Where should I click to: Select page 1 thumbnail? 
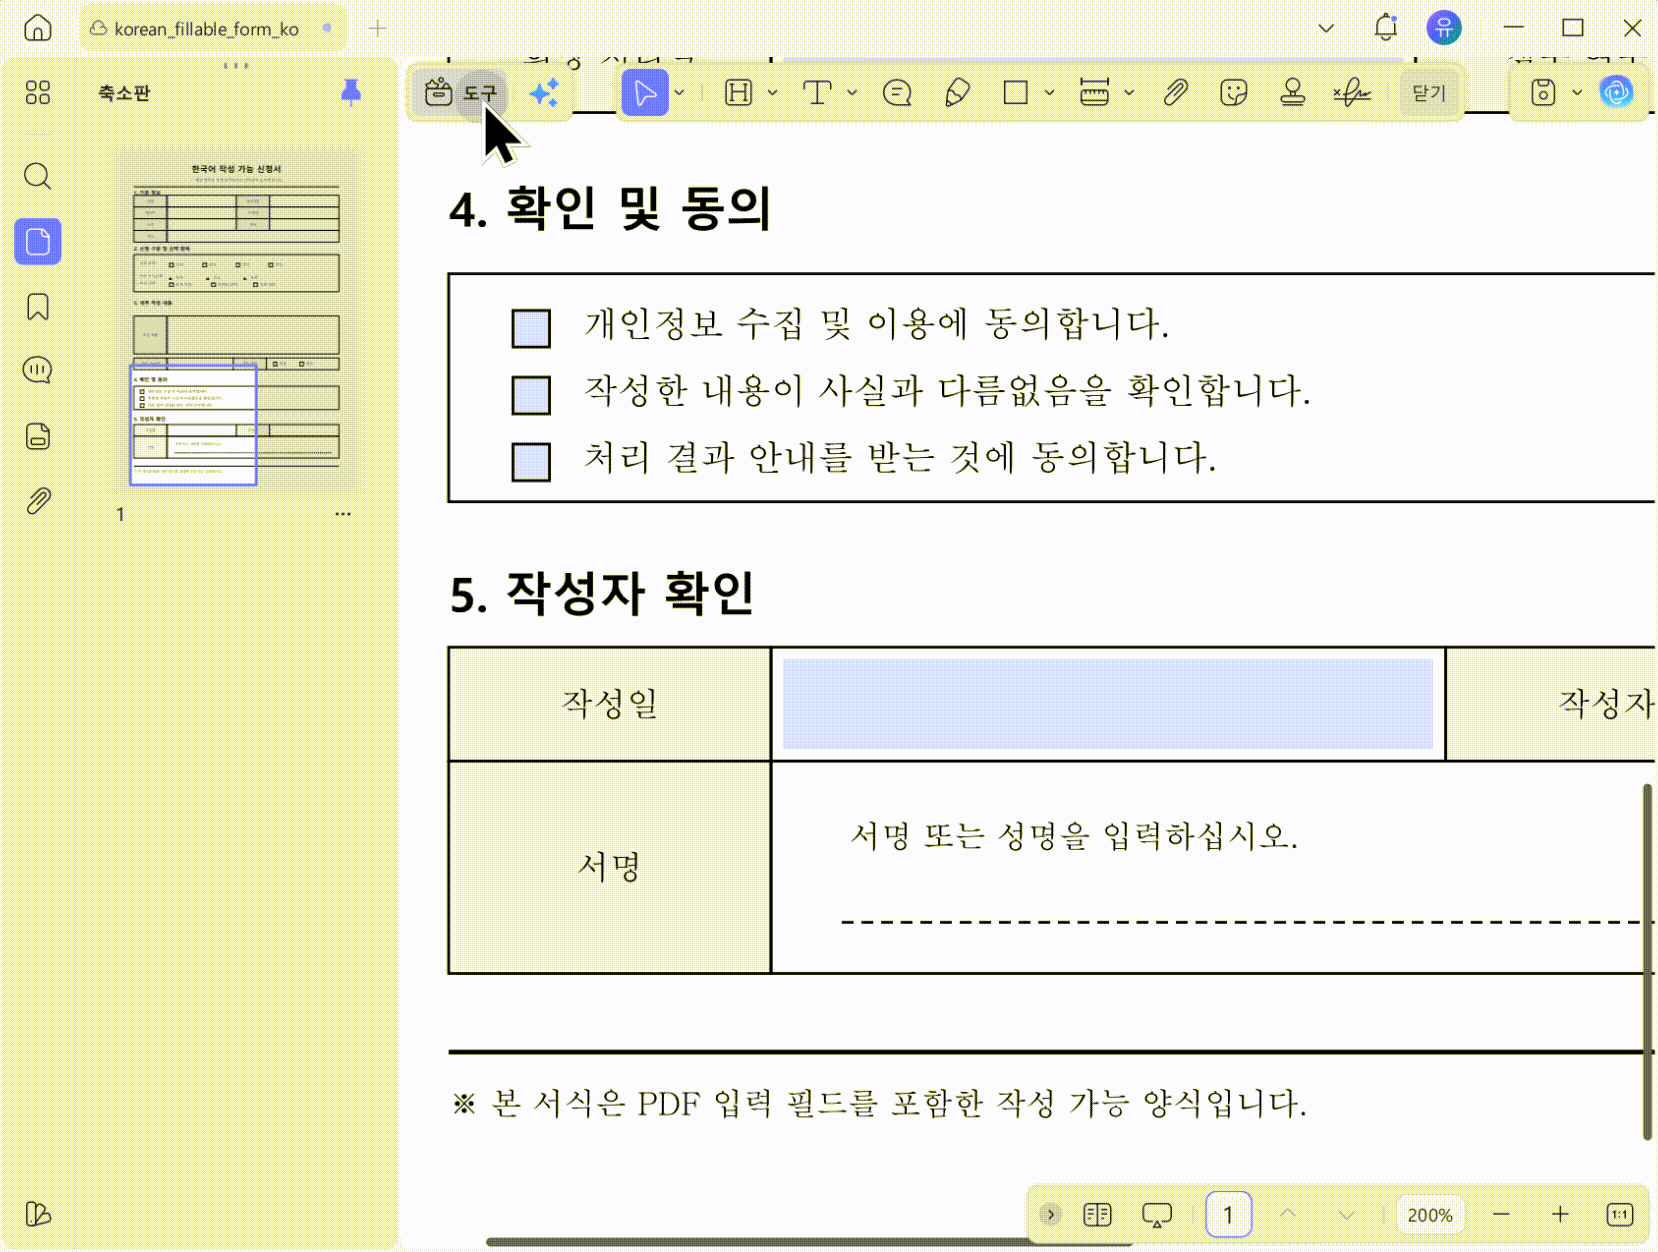click(237, 320)
